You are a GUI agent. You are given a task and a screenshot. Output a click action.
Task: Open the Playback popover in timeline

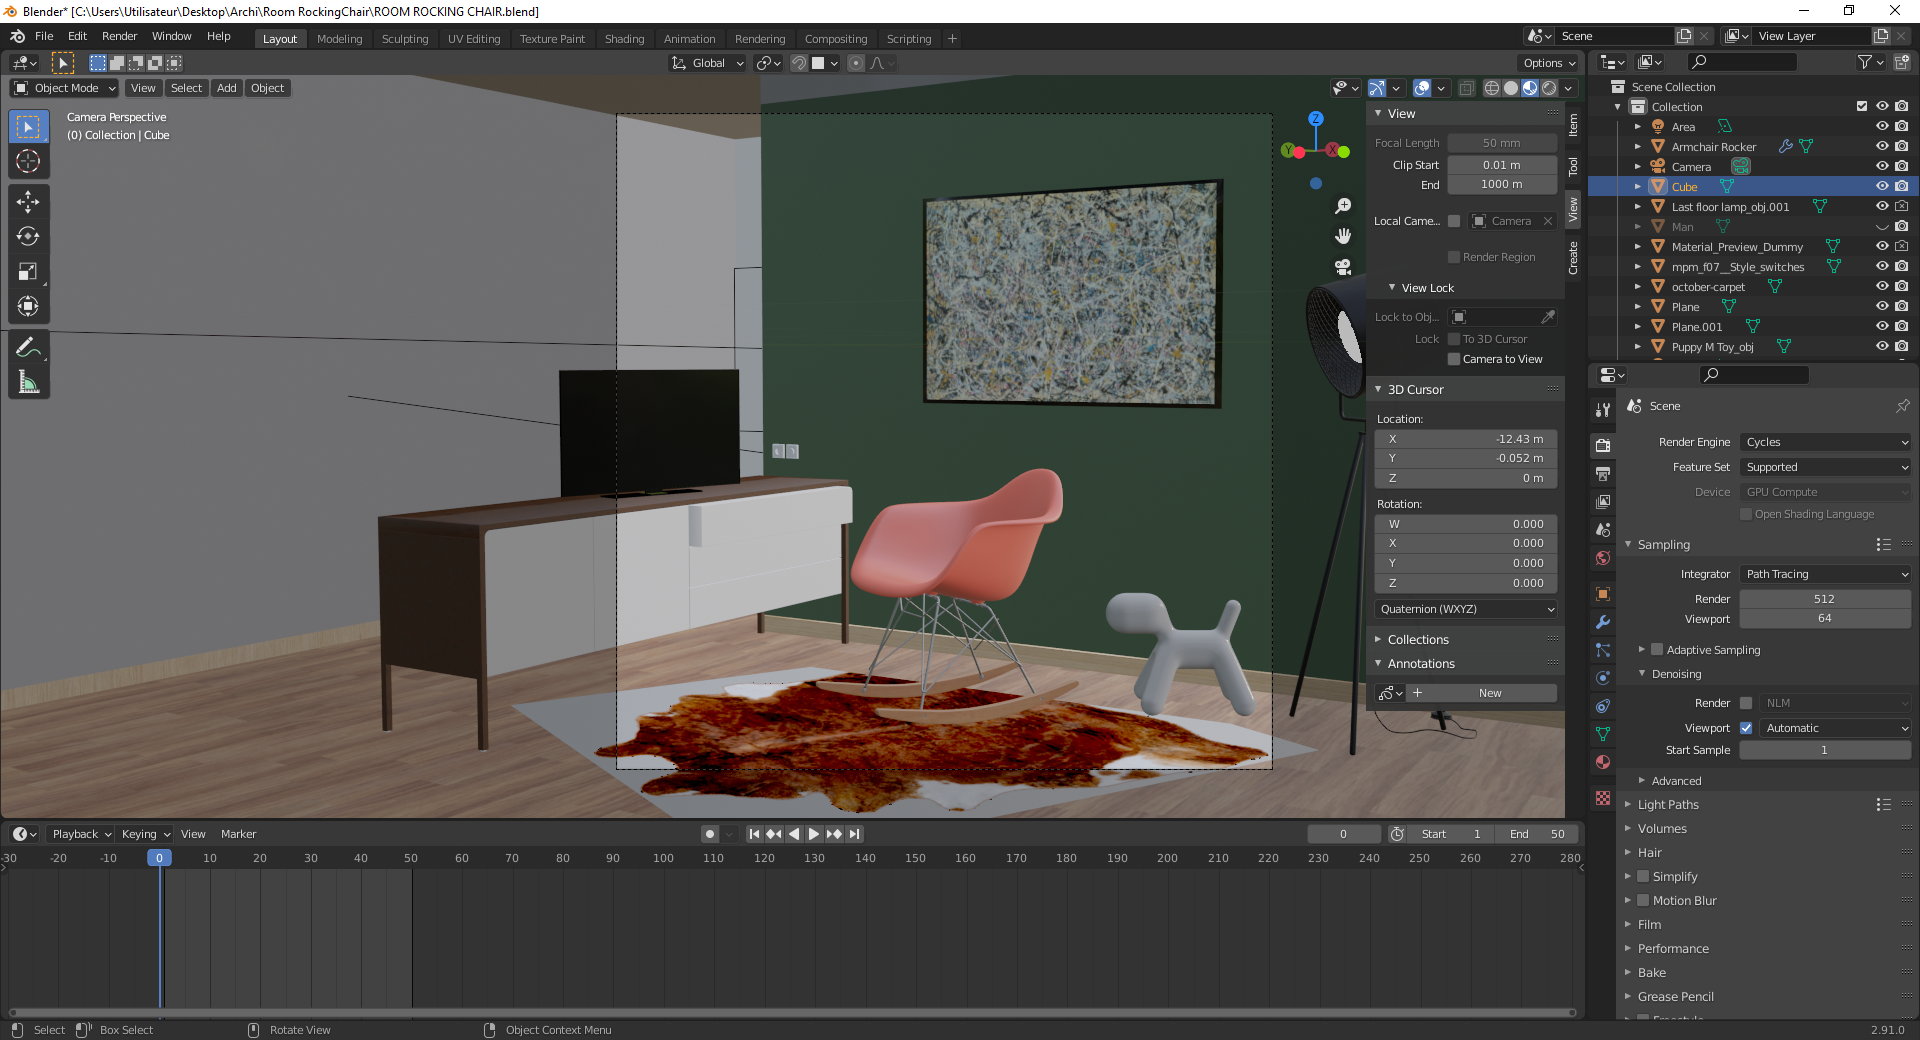coord(81,834)
